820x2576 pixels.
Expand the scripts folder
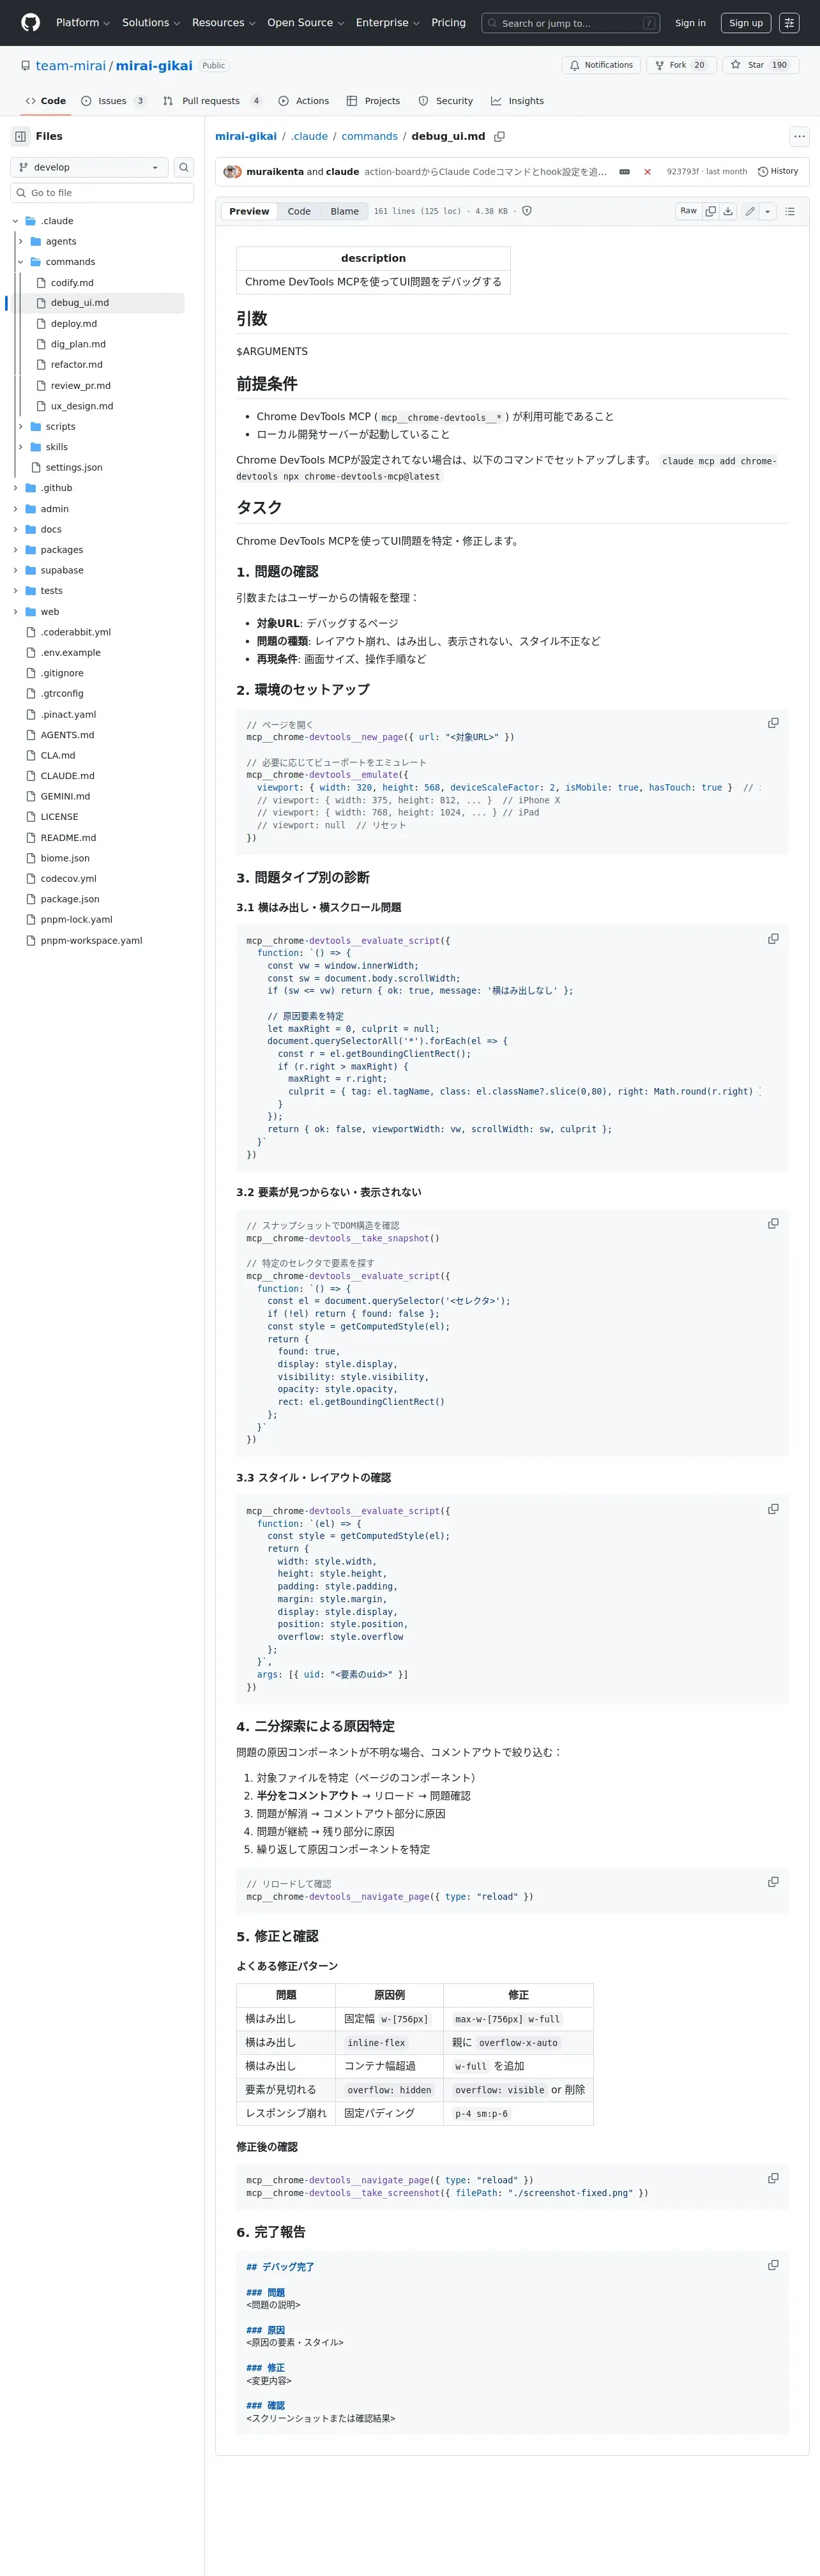(20, 427)
